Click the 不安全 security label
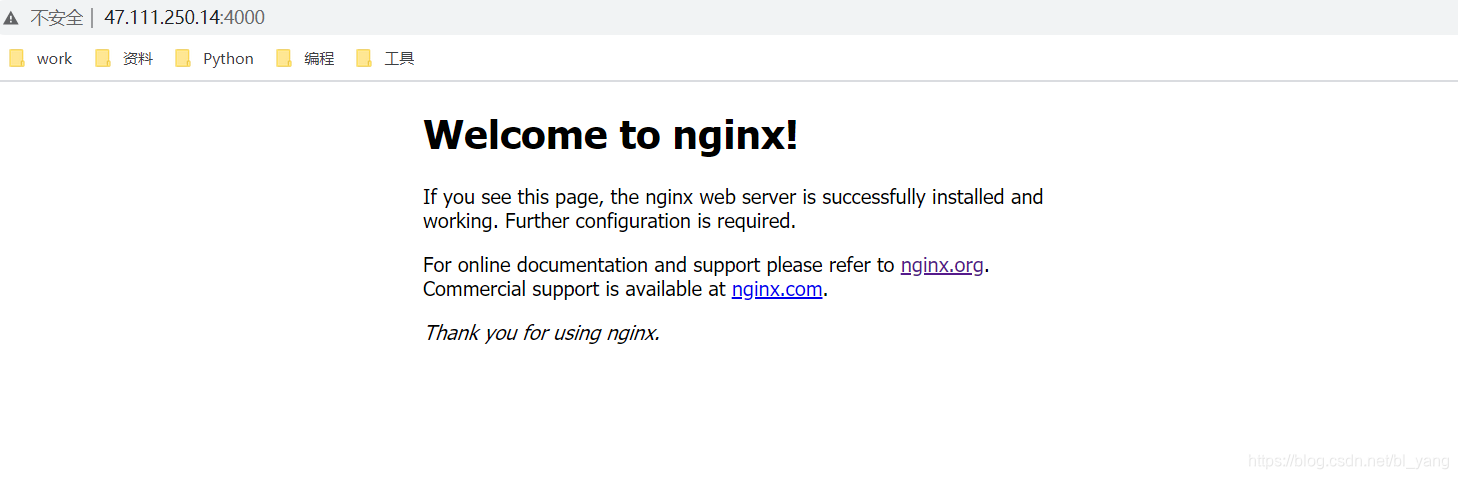This screenshot has height=479, width=1458. [57, 18]
